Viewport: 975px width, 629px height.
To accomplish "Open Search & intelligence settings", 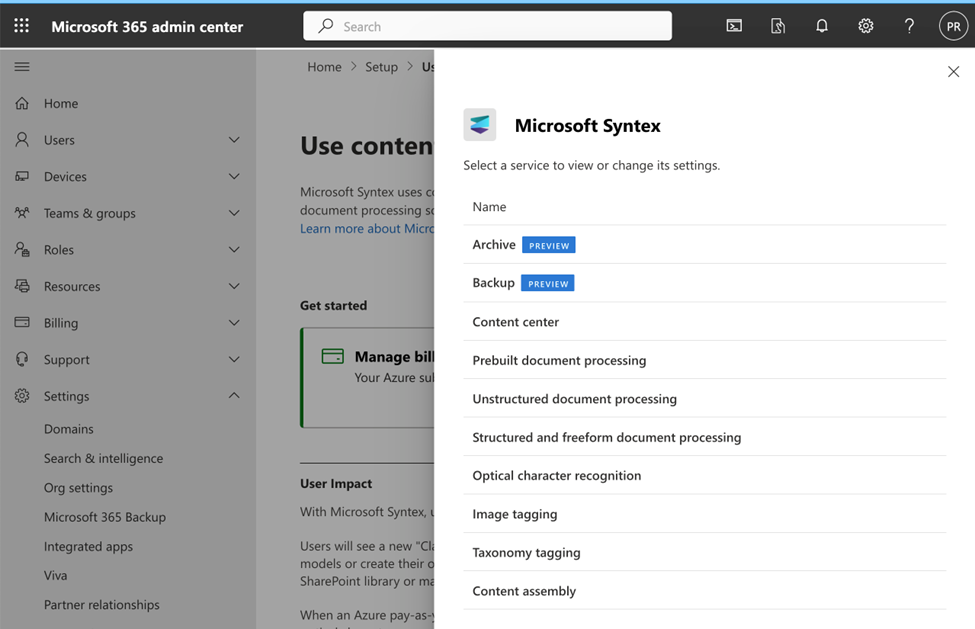I will coord(103,458).
